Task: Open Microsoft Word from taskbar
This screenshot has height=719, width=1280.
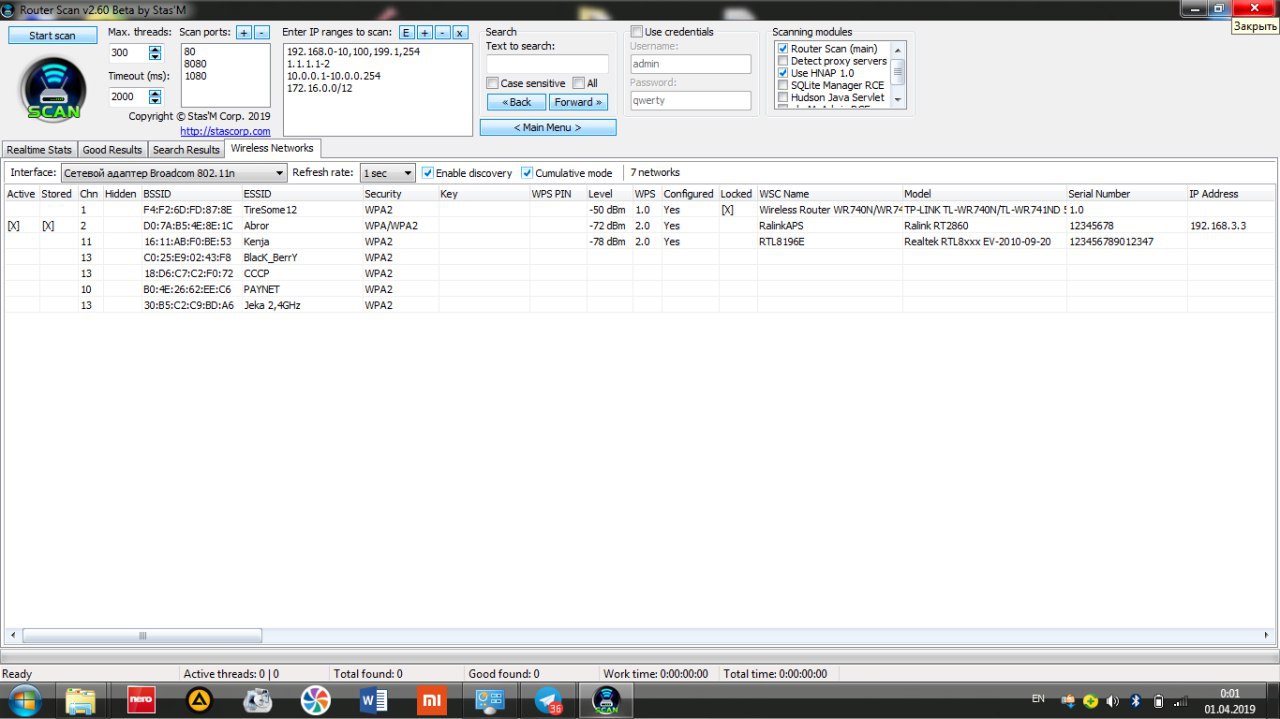Action: pos(374,700)
